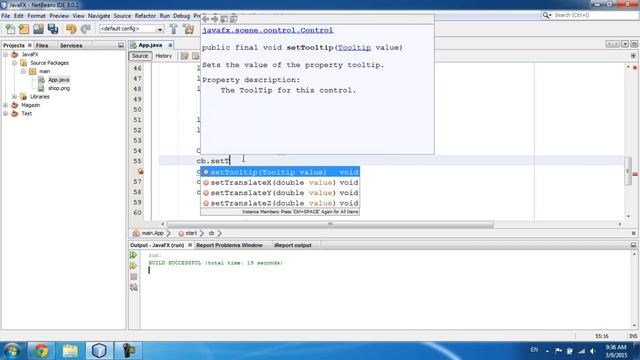
Task: Collapse the Source Packages node
Action: 15,63
